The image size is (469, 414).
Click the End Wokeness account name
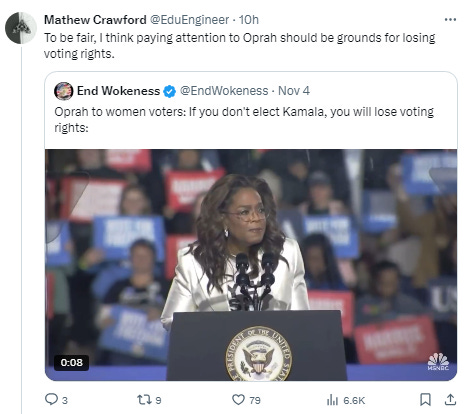click(x=118, y=91)
